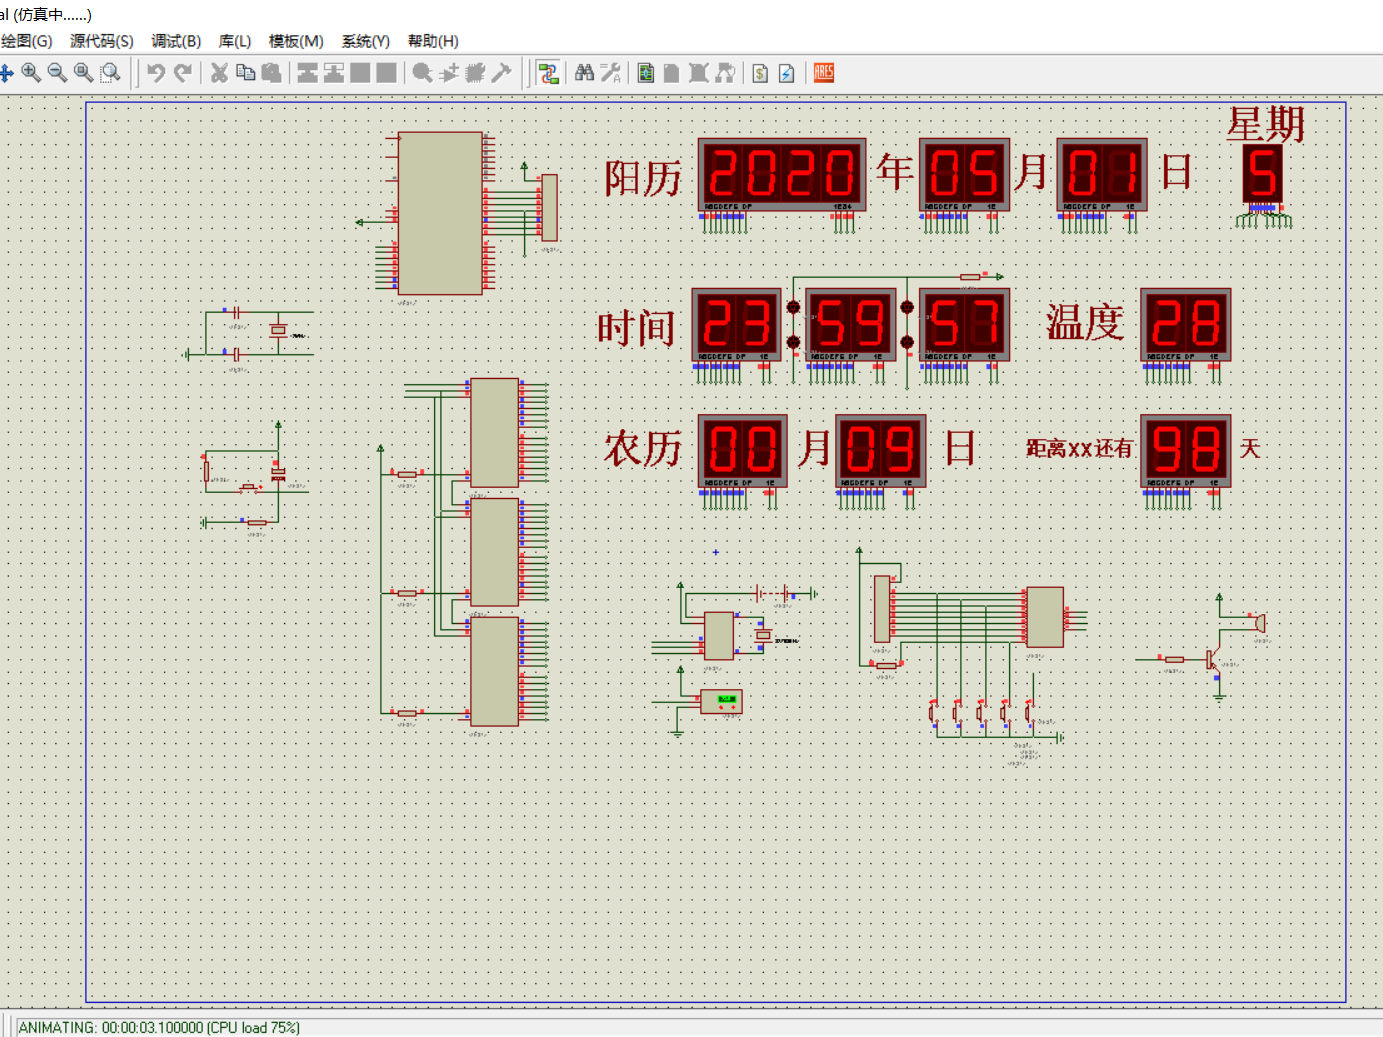Click the Paste from clipboard icon
The width and height of the screenshot is (1383, 1037).
point(271,73)
